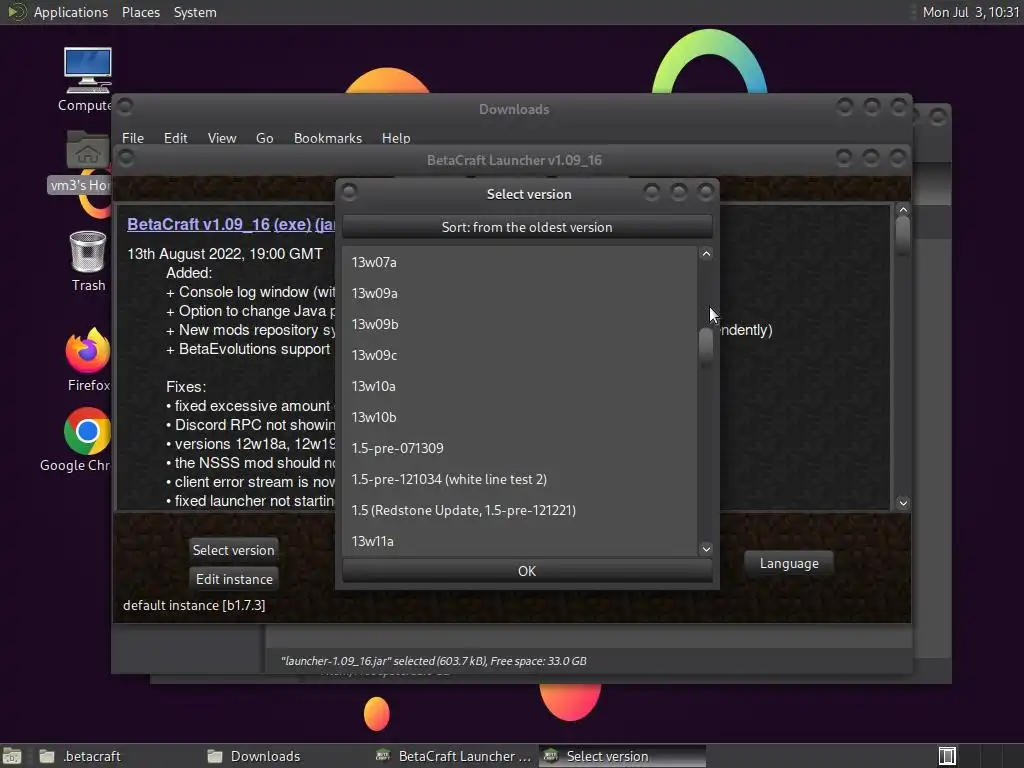Screen dimensions: 1024x768
Task: Click changelog panel scroll up arrow
Action: pyautogui.click(x=903, y=210)
